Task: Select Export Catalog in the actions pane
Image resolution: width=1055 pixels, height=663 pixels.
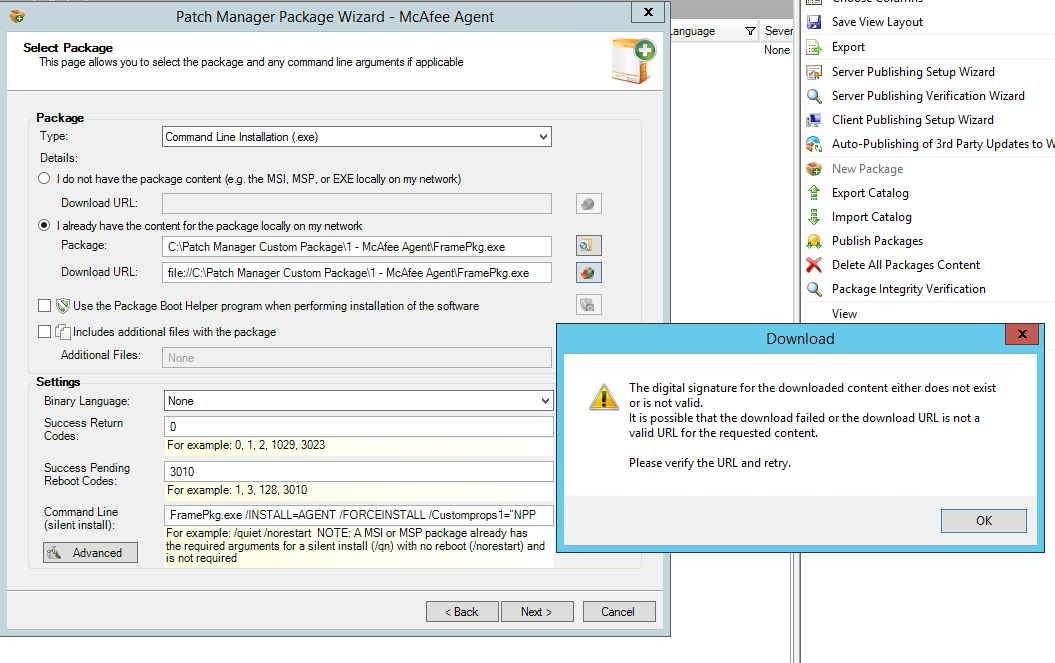Action: [x=870, y=193]
